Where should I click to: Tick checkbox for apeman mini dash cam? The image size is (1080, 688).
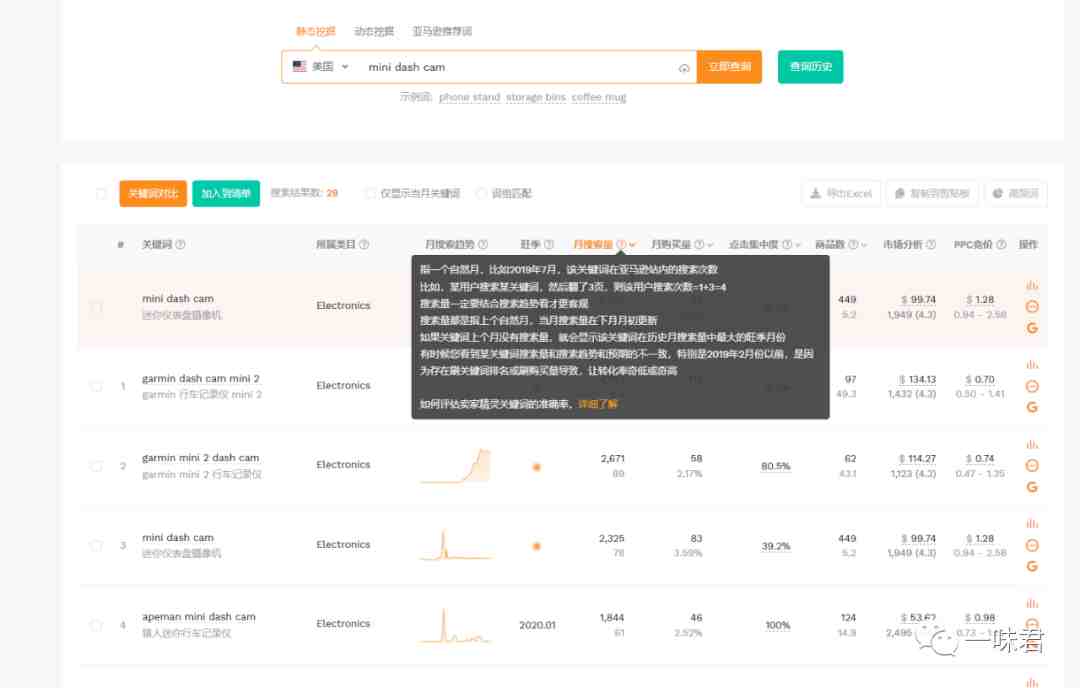click(x=96, y=625)
